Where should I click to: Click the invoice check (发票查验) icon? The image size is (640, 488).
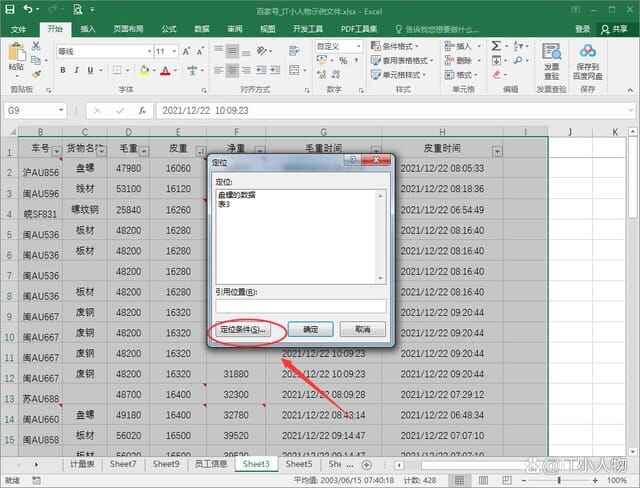click(x=551, y=58)
